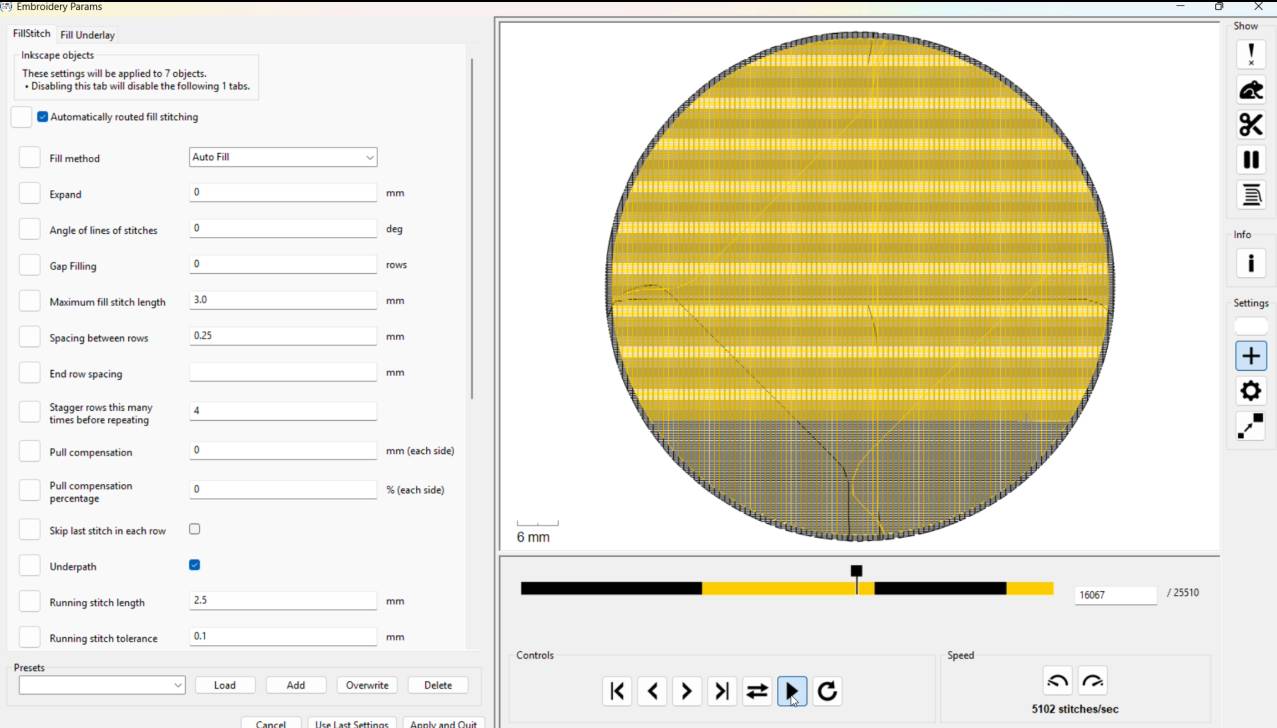Click background color swatch under Settings
Screen dimensions: 1277x728
point(1251,326)
